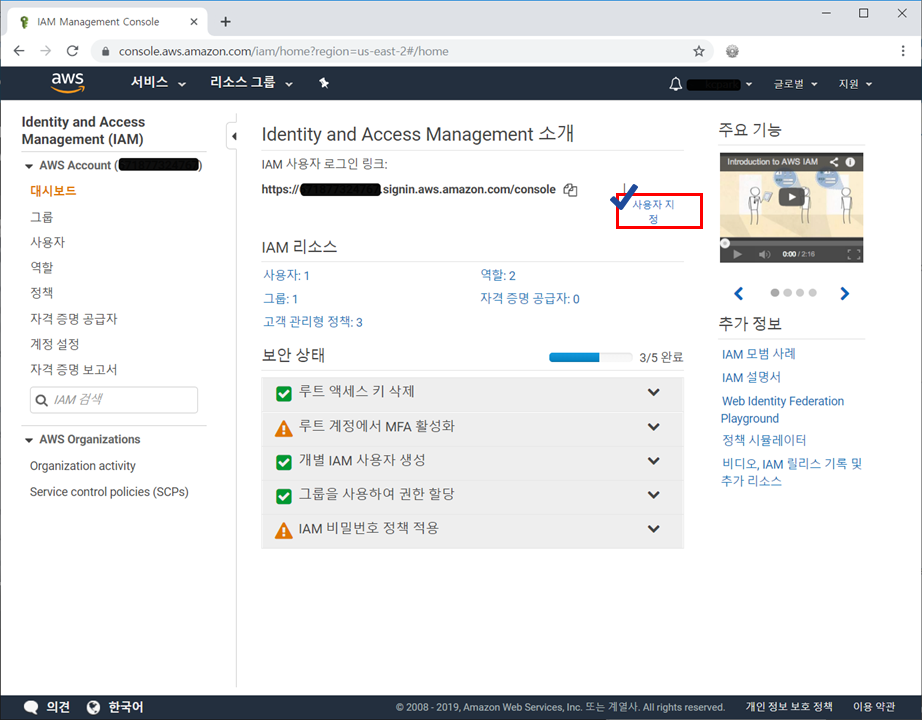Open the 글로벌 region dropdown
This screenshot has width=922, height=720.
coord(795,84)
